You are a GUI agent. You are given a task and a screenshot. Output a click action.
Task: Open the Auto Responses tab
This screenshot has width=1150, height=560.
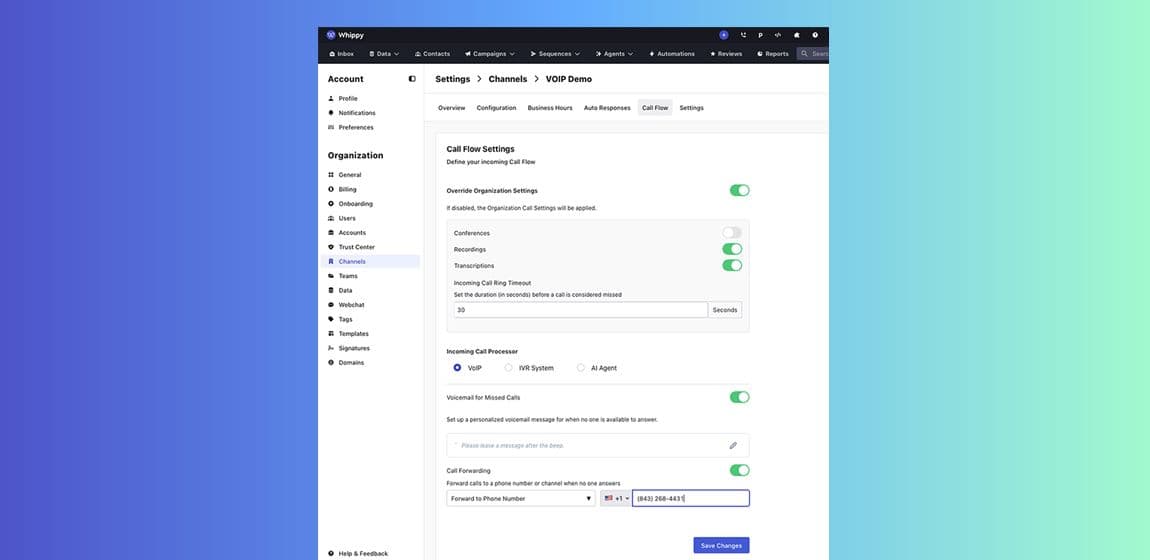tap(607, 108)
